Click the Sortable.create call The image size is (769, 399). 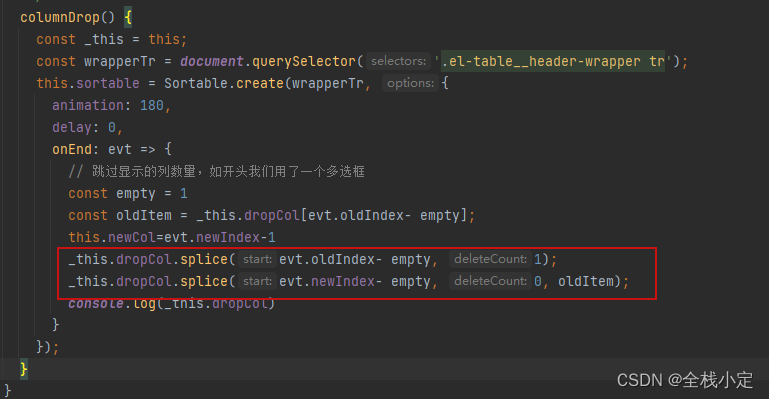(x=224, y=83)
